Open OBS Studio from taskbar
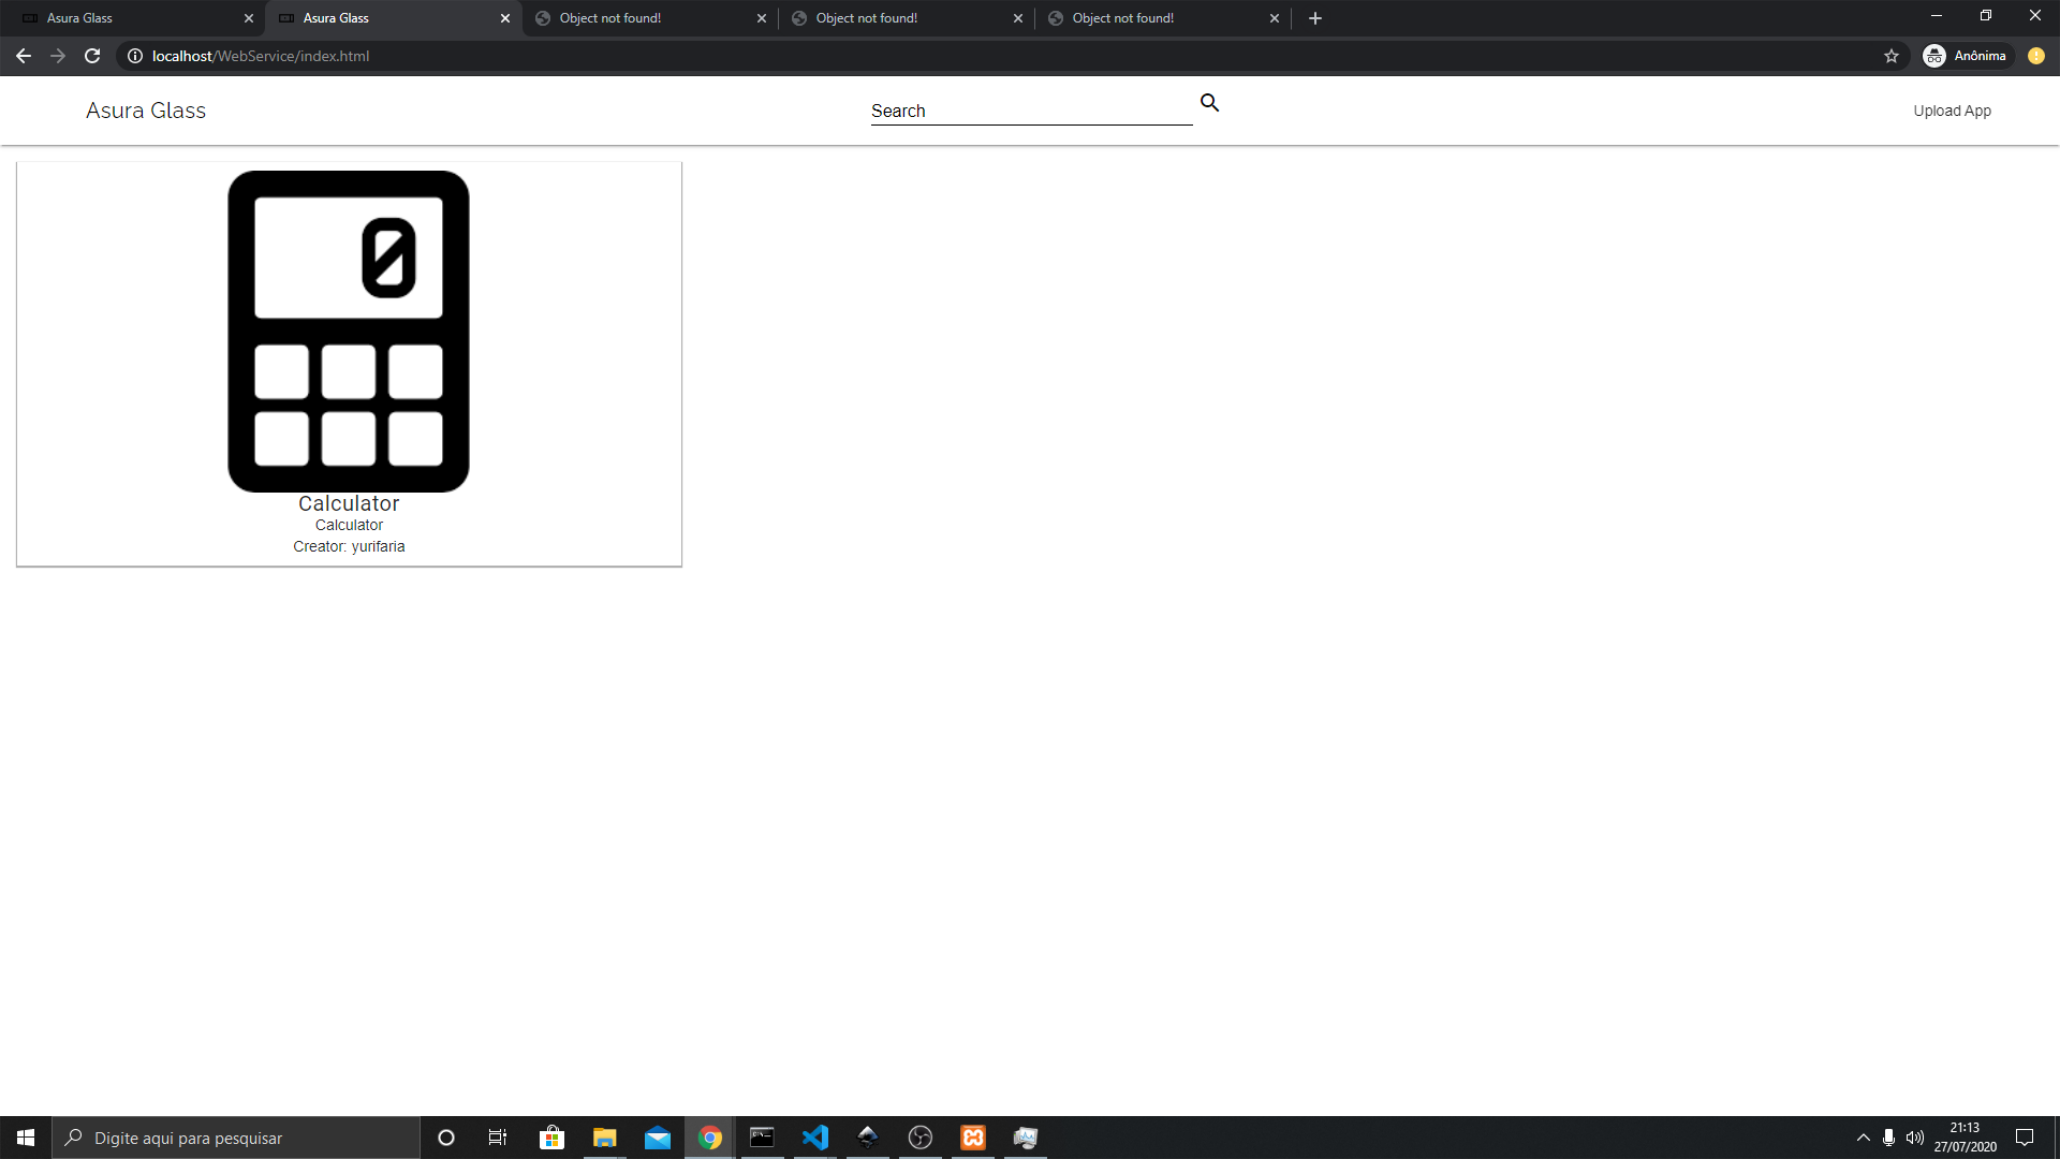The width and height of the screenshot is (2060, 1159). pyautogui.click(x=920, y=1137)
